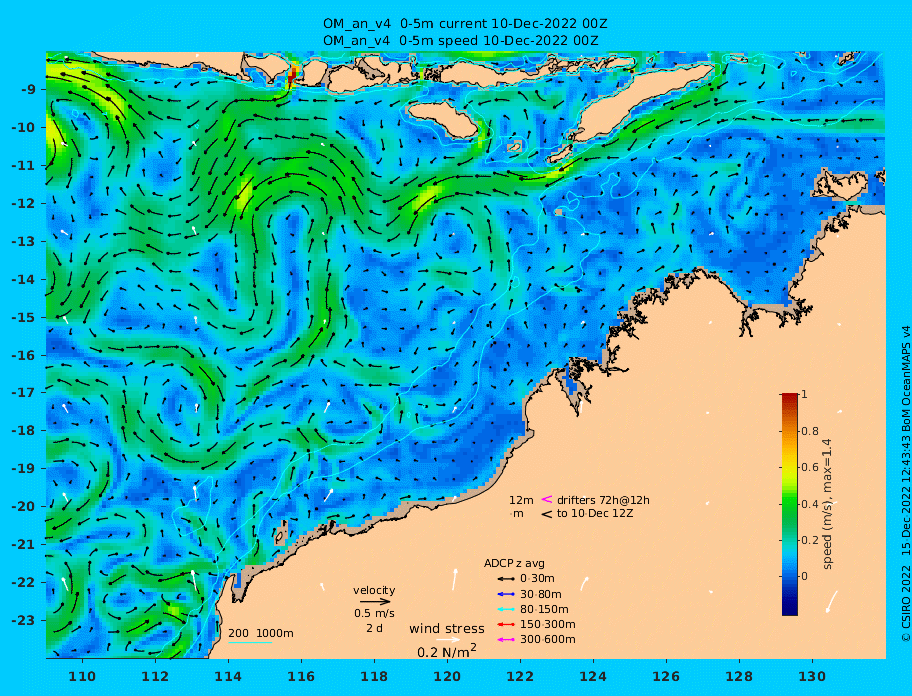Click the color bar tick label '0.4'
The height and width of the screenshot is (696, 912).
(810, 504)
